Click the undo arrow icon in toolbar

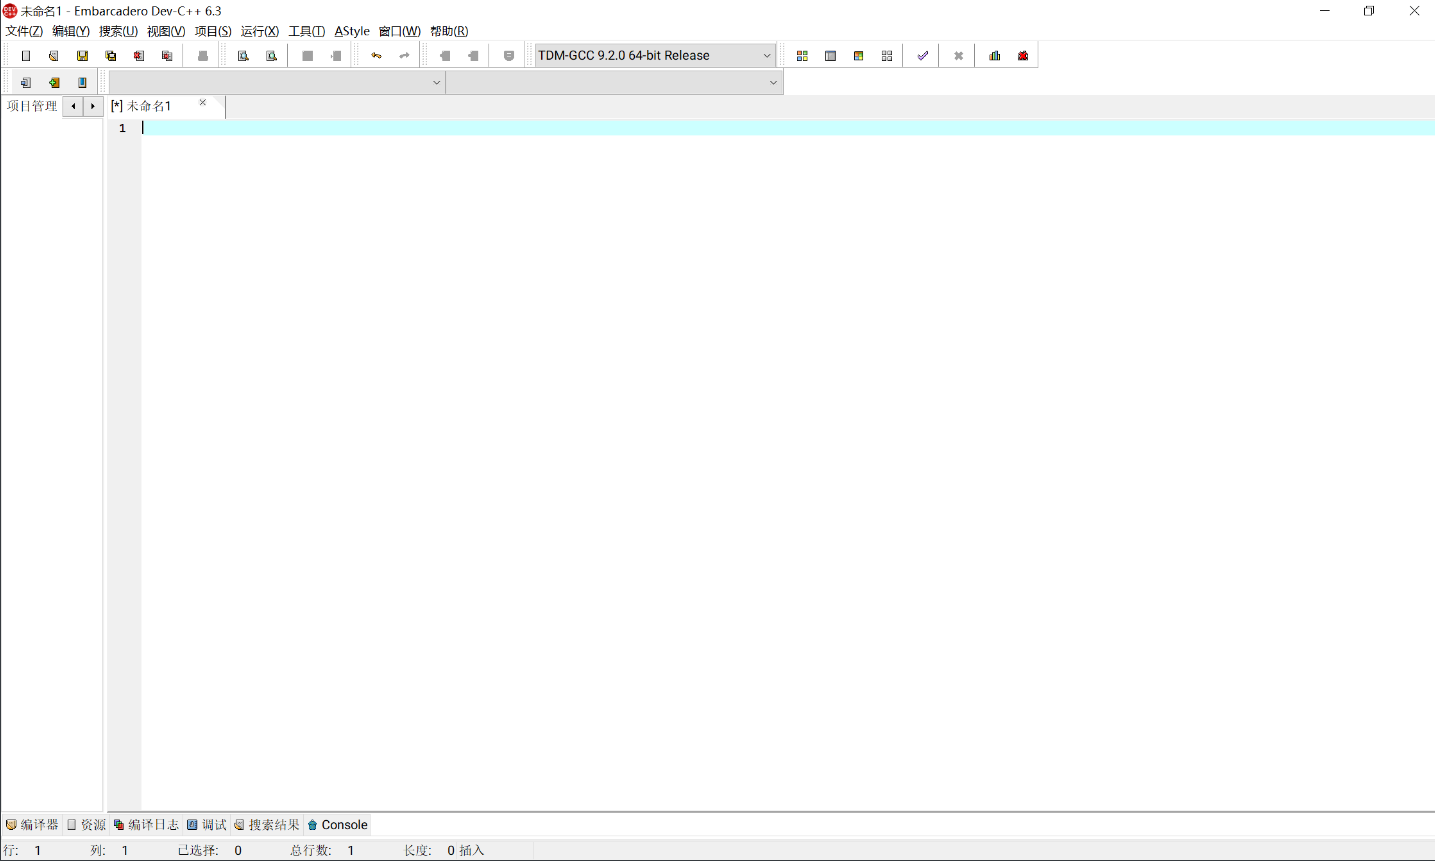click(376, 56)
